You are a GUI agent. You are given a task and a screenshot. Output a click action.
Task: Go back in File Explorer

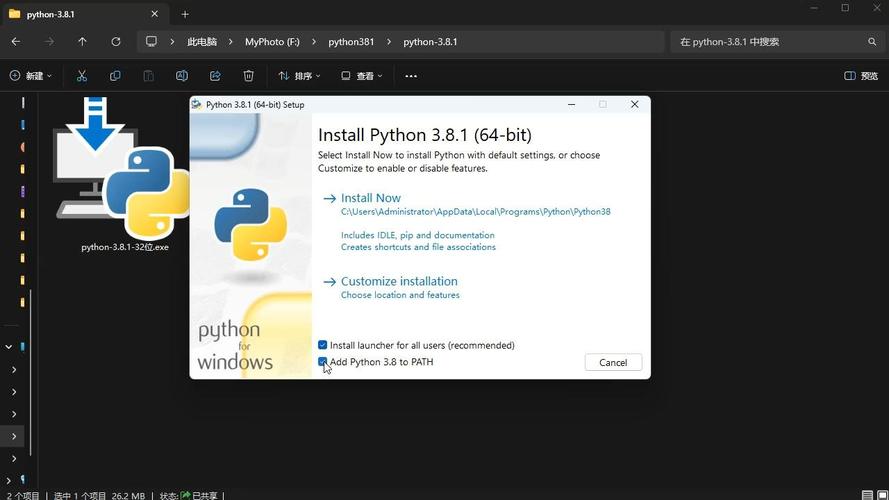pos(16,42)
